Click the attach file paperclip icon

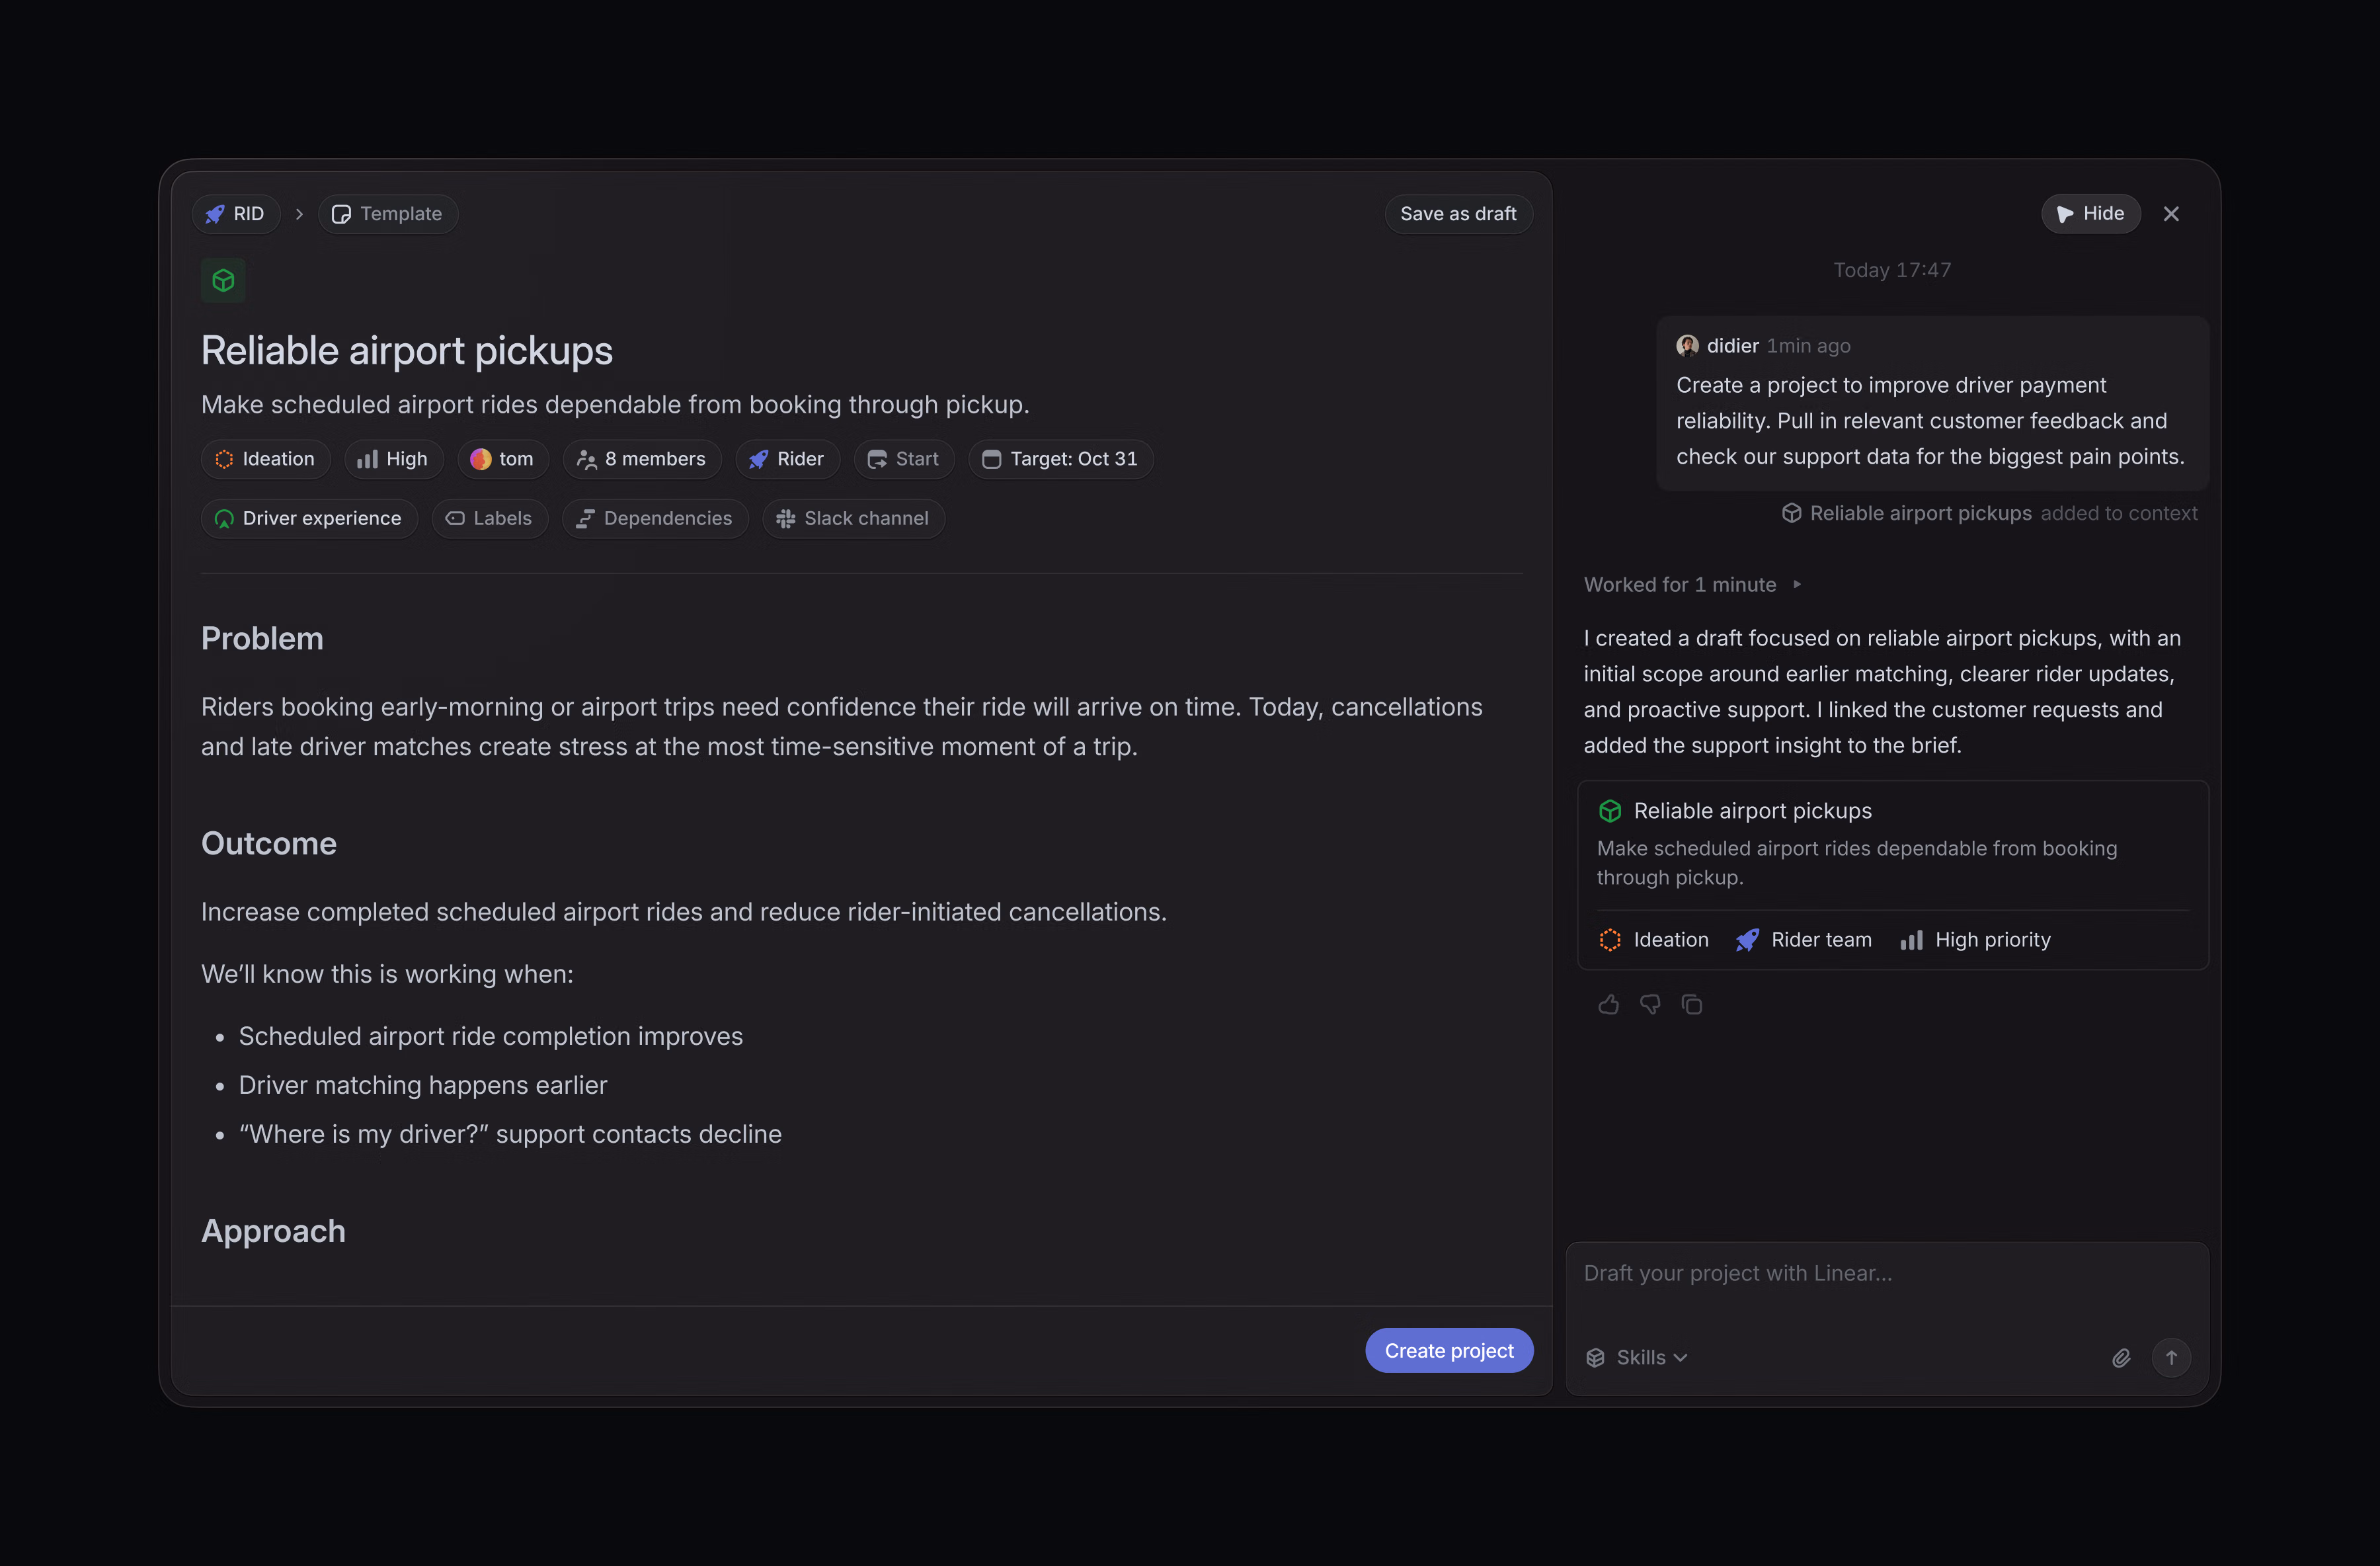tap(2121, 1358)
